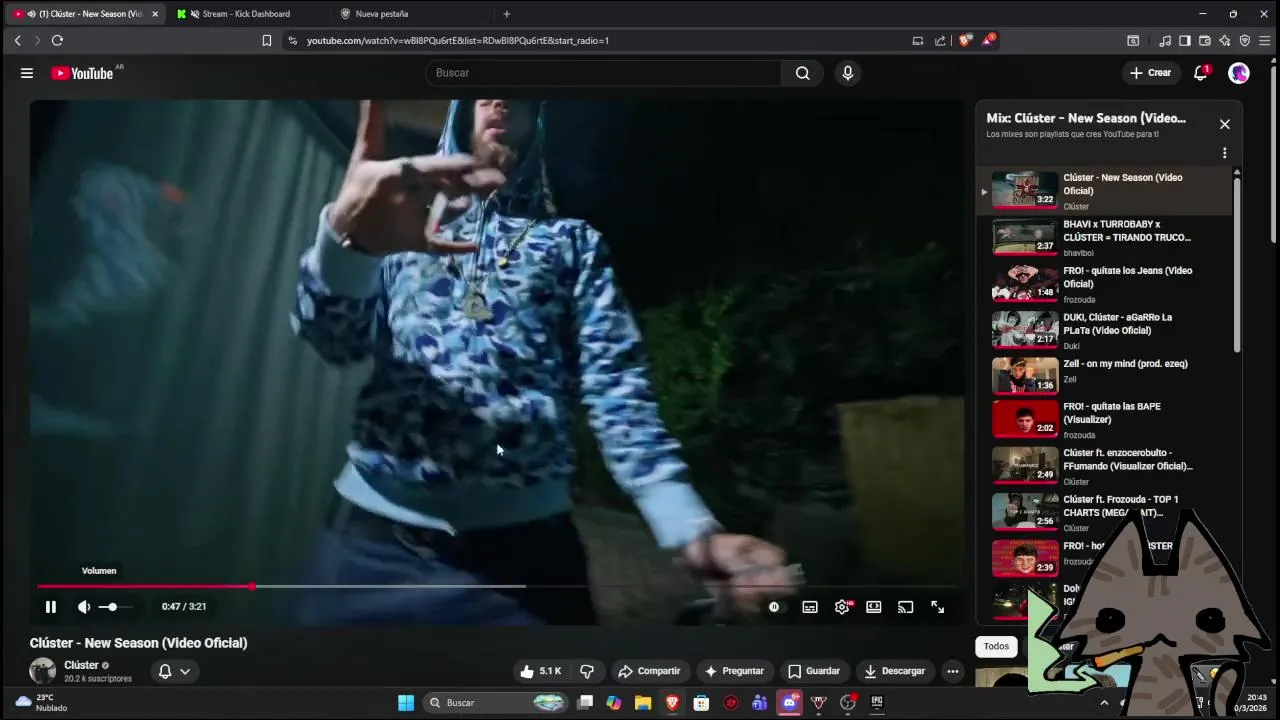
Task: Reload the page with the refresh icon
Action: pyautogui.click(x=57, y=40)
